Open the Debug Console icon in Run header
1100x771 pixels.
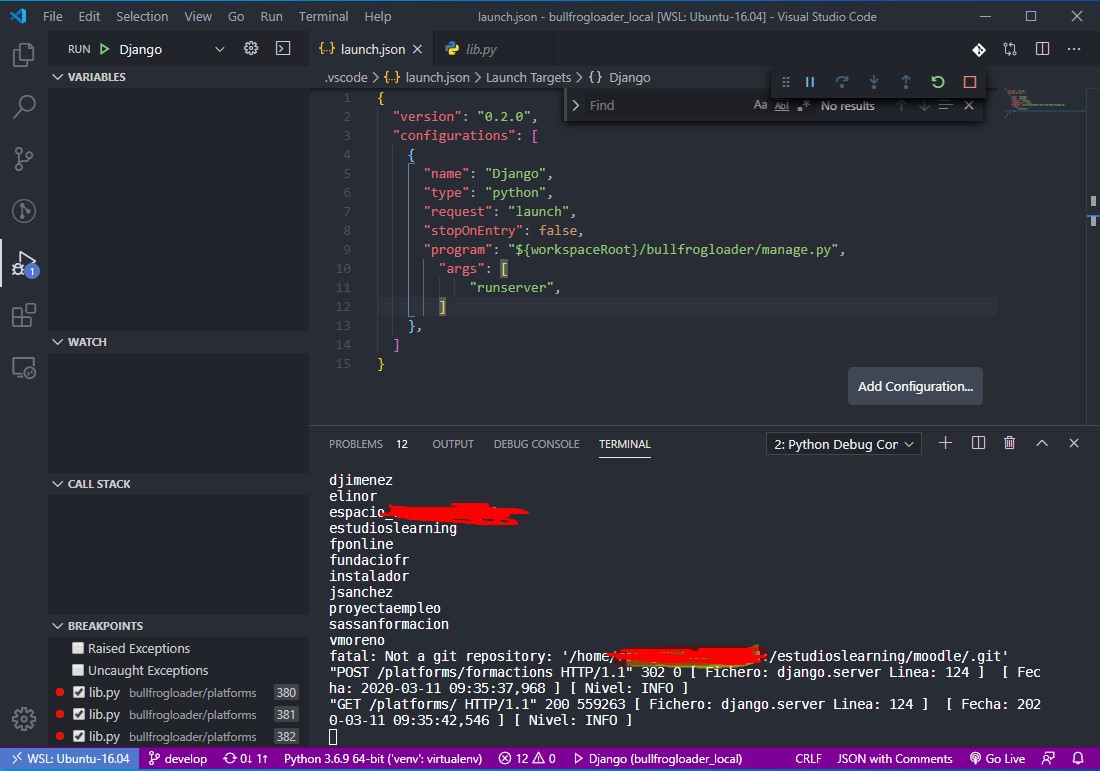[283, 48]
